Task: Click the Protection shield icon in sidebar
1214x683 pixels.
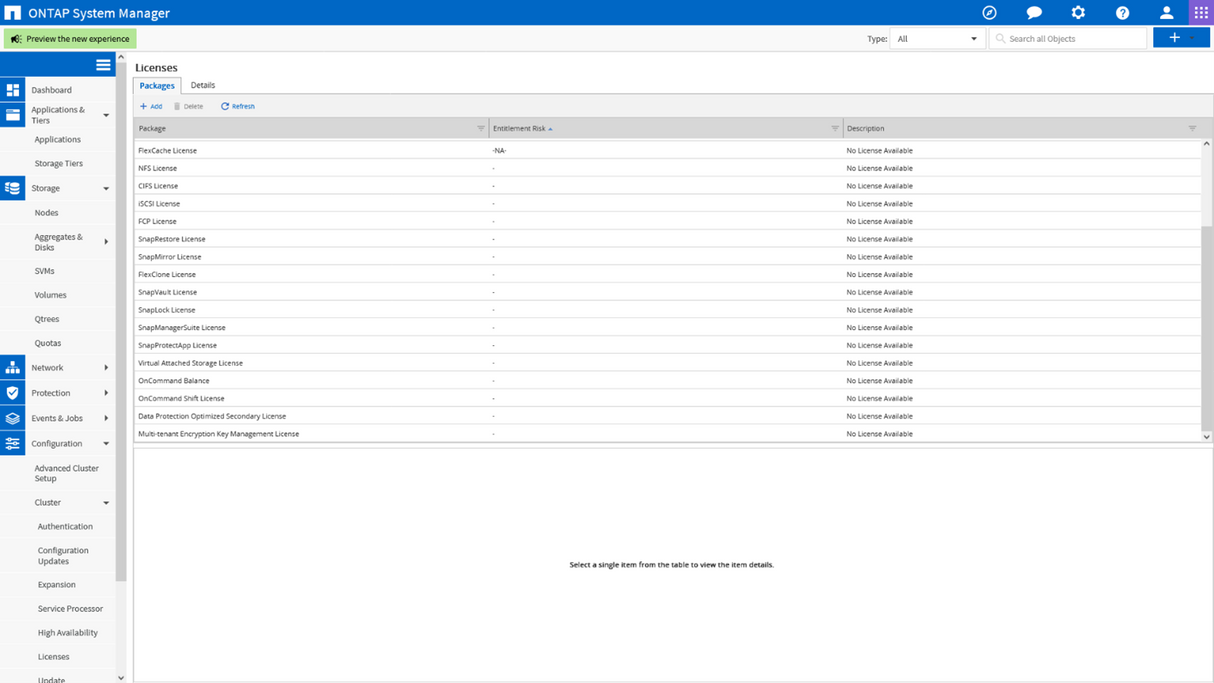Action: pyautogui.click(x=12, y=393)
